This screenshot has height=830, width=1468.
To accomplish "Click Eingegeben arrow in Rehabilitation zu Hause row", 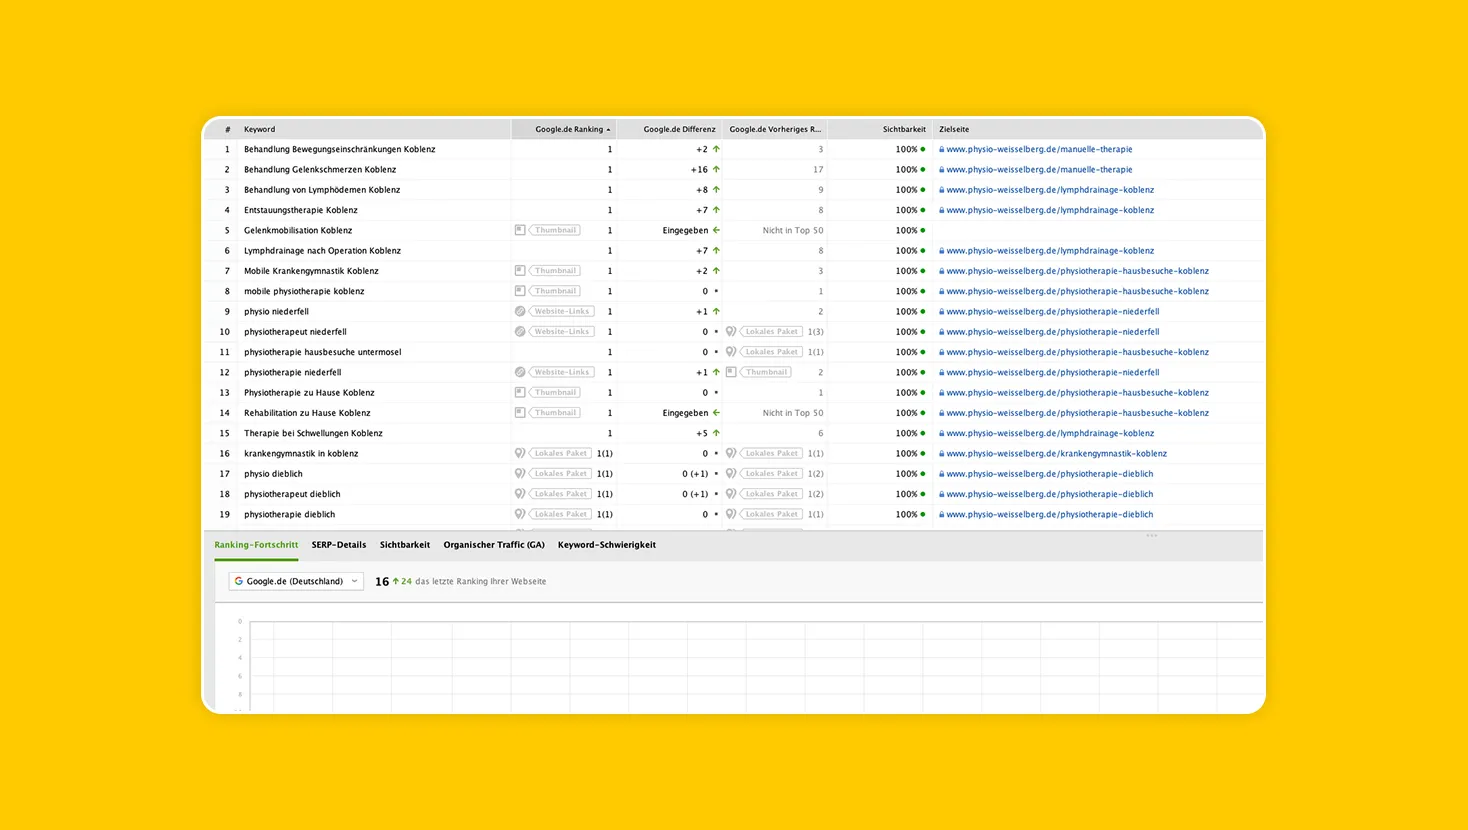I will [x=716, y=412].
